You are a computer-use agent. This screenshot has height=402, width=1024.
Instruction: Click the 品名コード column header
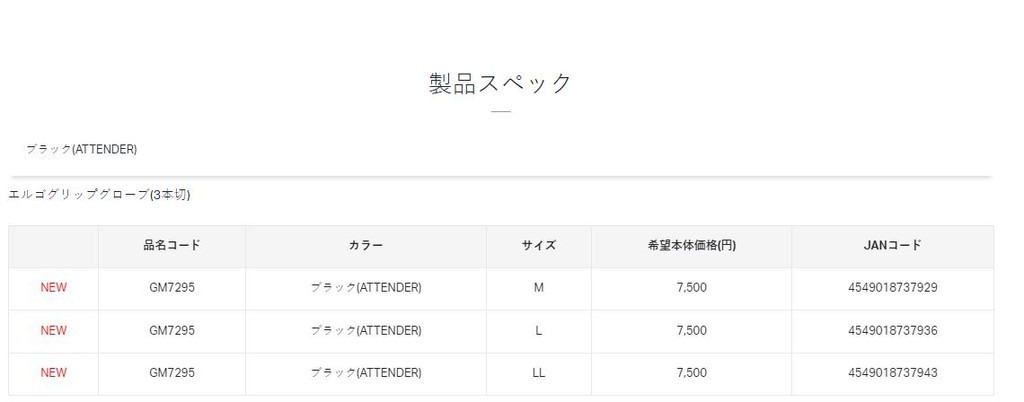point(172,245)
